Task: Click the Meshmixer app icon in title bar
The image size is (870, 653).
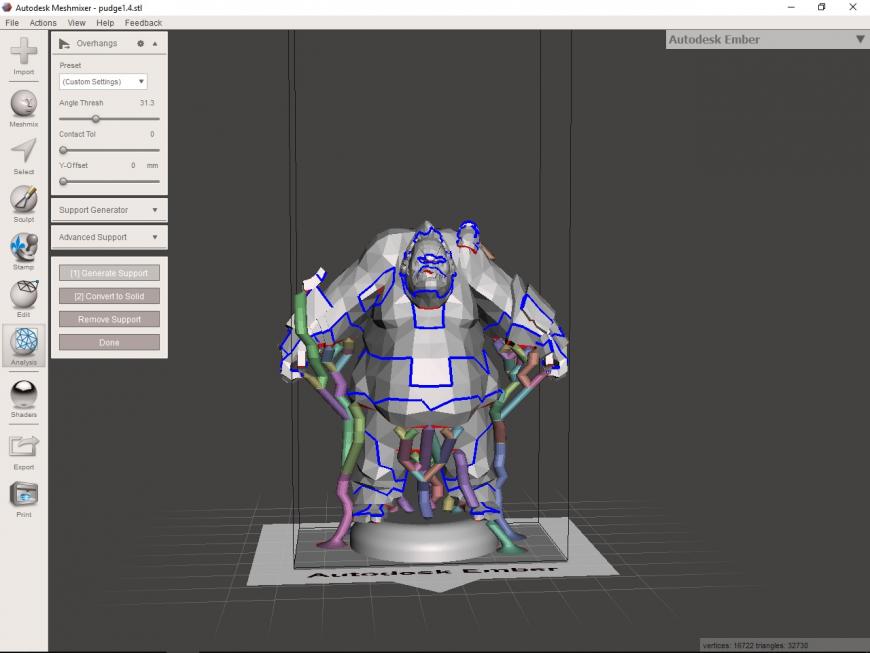Action: click(7, 7)
